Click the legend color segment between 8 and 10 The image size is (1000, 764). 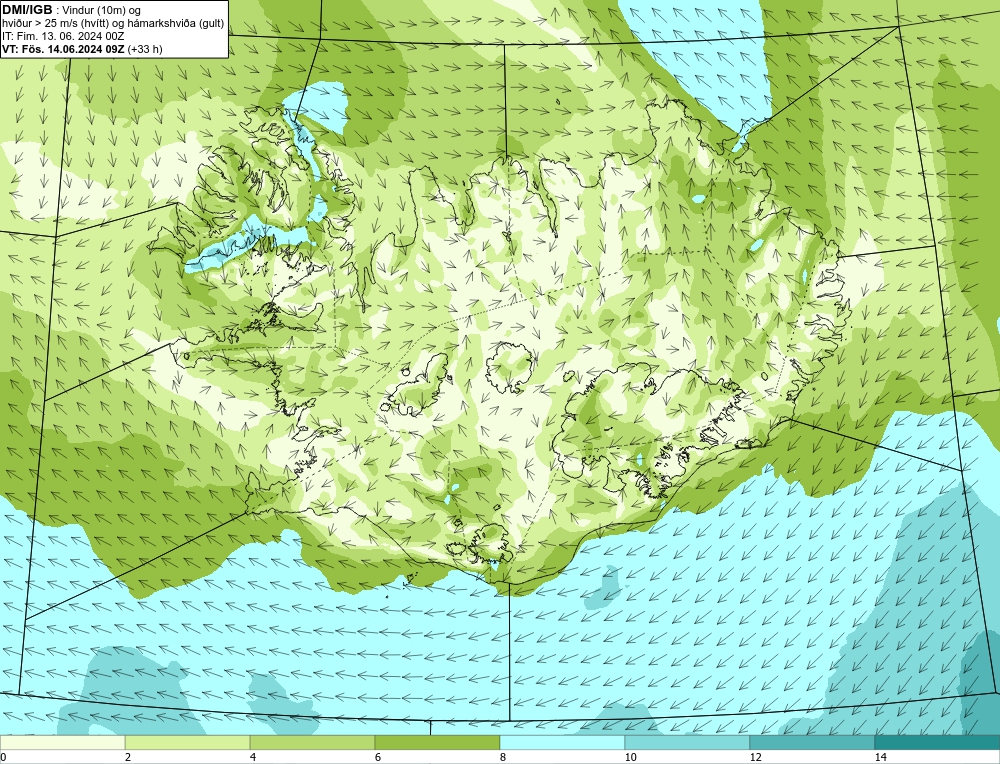(562, 742)
